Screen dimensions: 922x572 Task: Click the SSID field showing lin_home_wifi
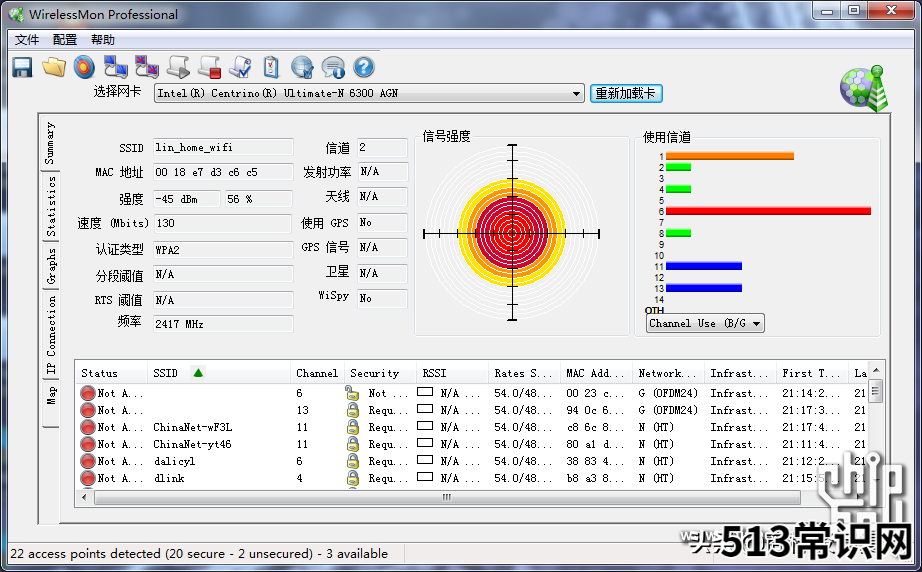[x=223, y=148]
